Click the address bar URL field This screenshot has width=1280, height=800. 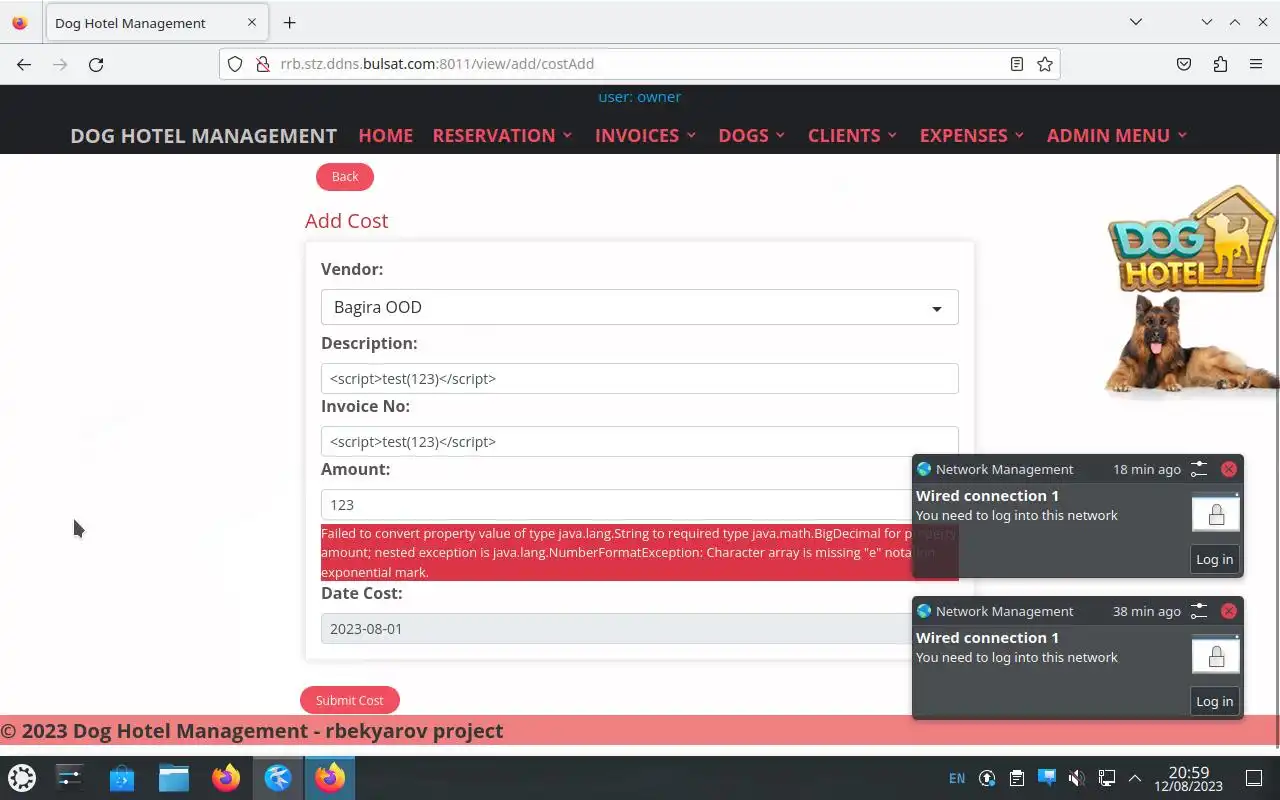click(640, 64)
